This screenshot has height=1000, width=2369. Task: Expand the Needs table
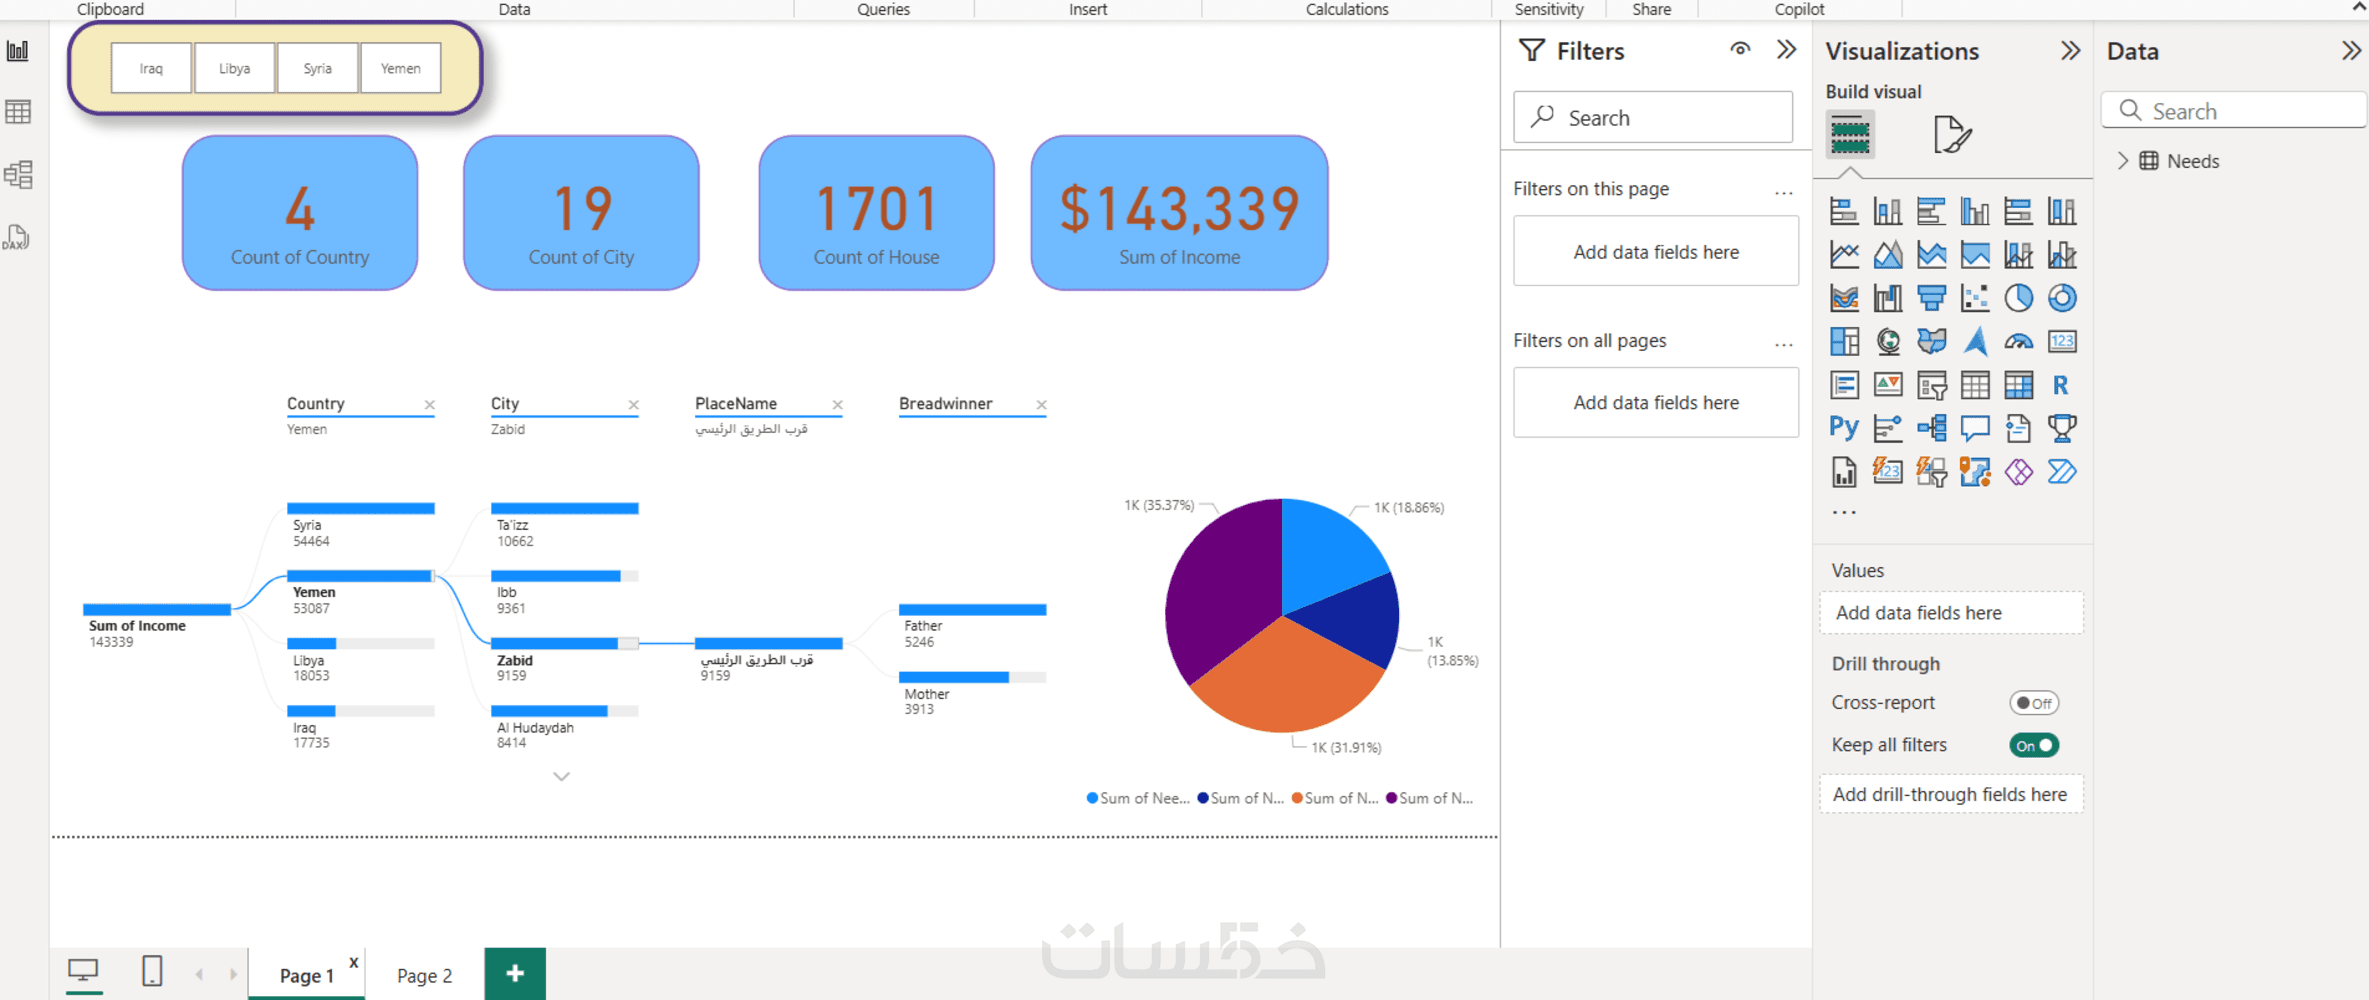tap(2123, 161)
